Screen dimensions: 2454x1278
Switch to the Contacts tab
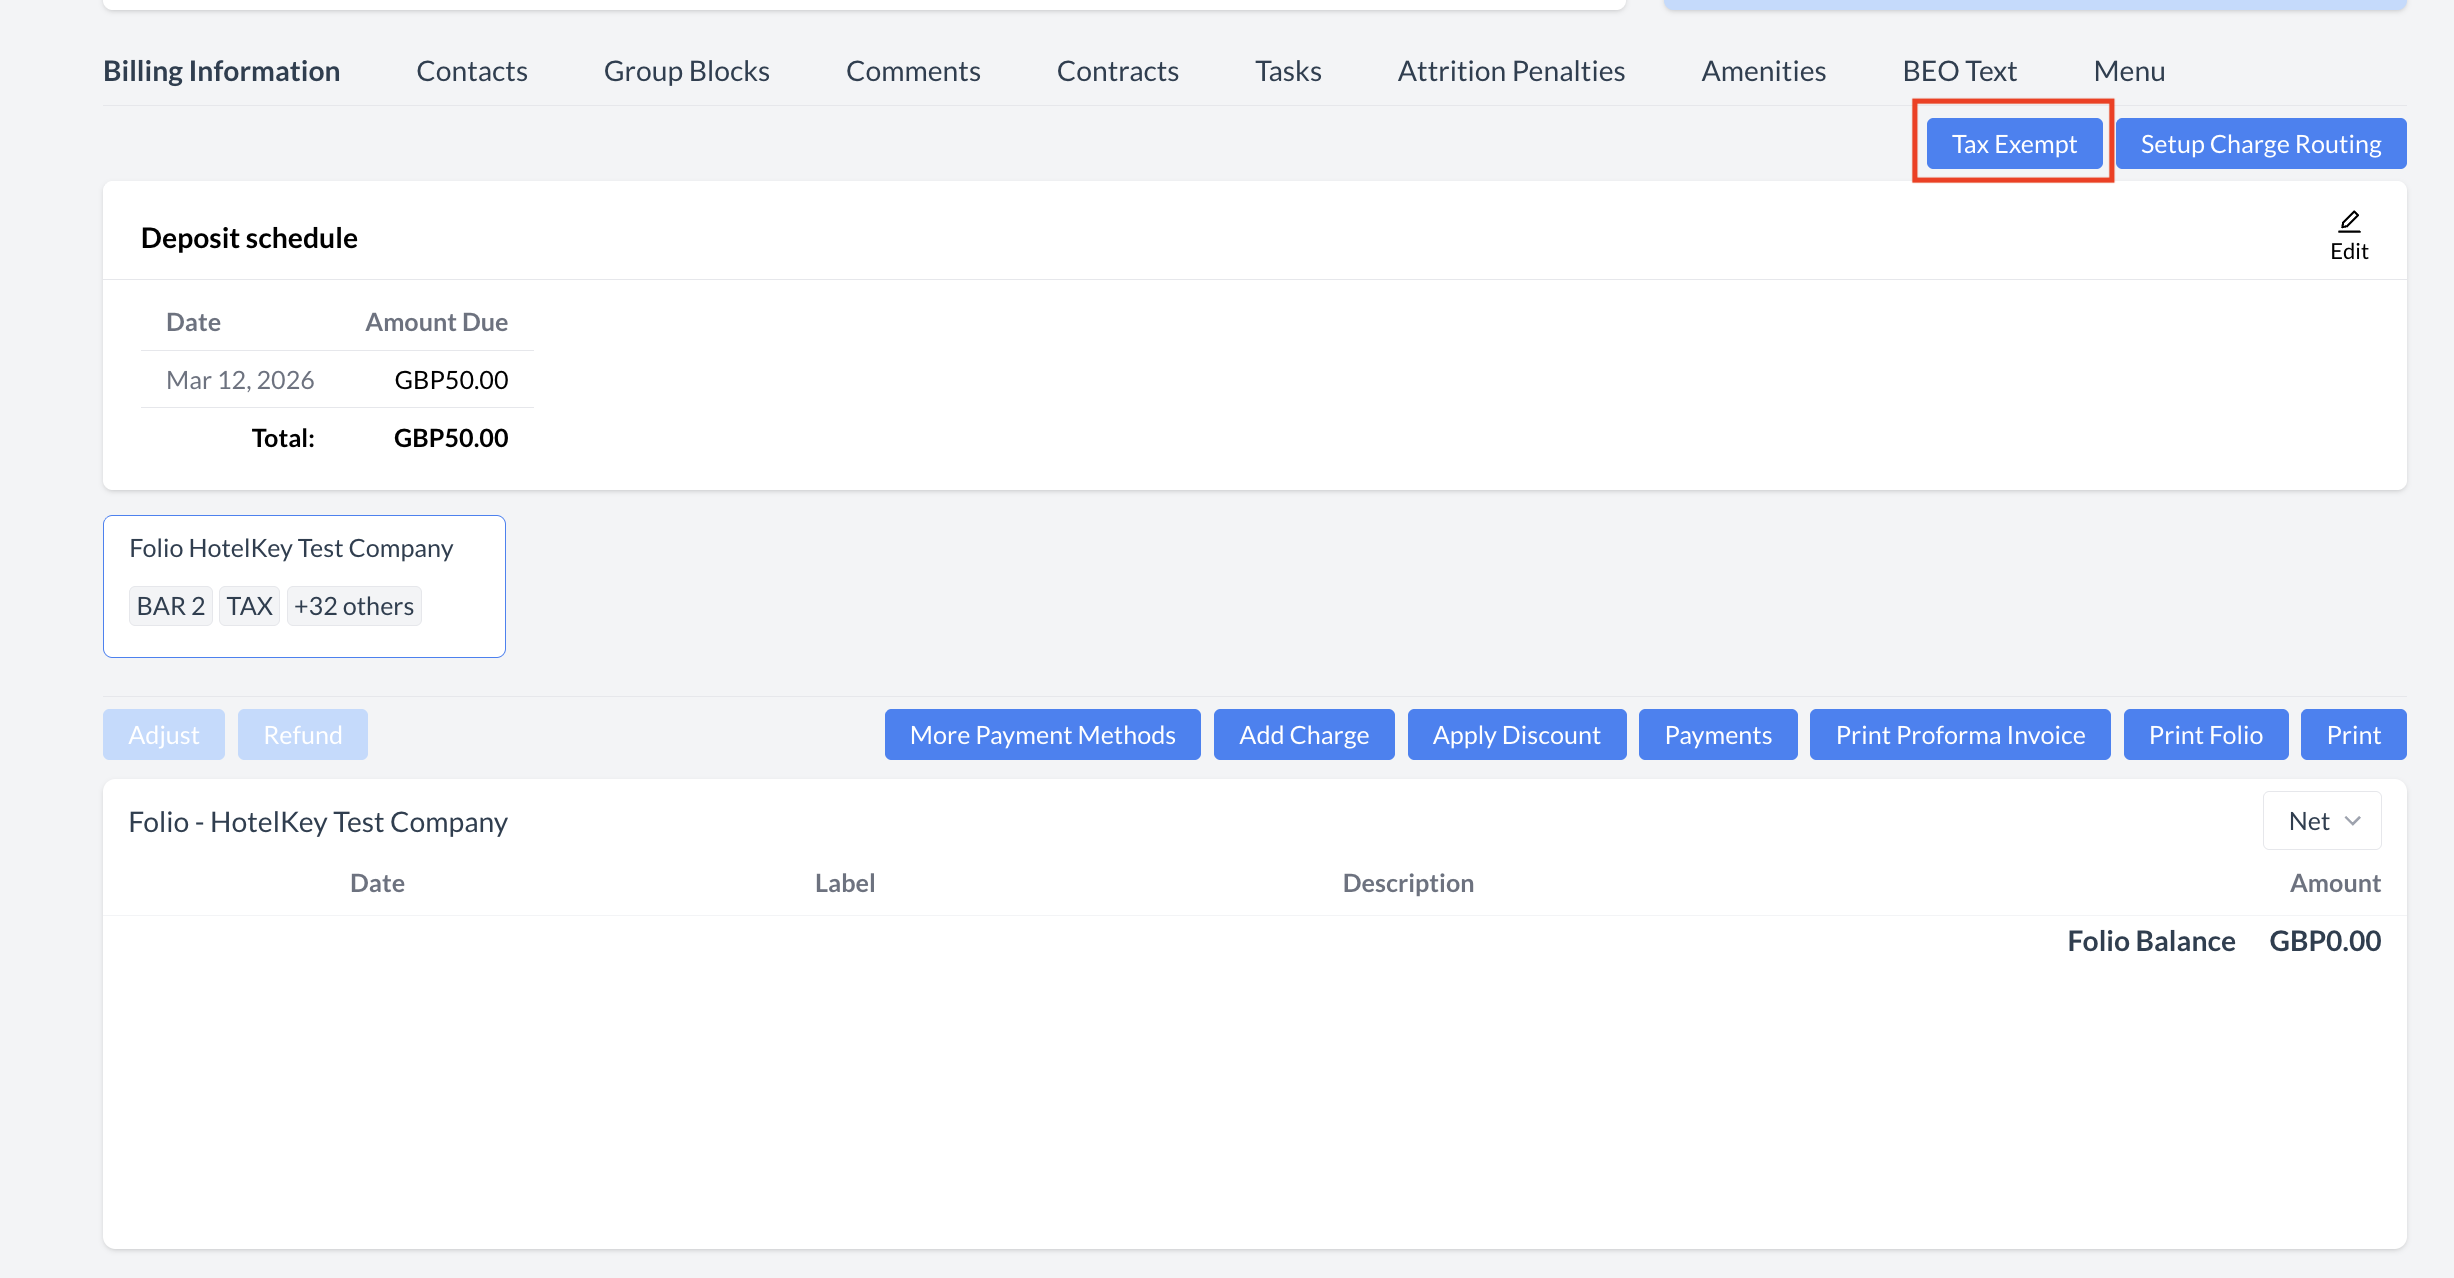click(471, 71)
